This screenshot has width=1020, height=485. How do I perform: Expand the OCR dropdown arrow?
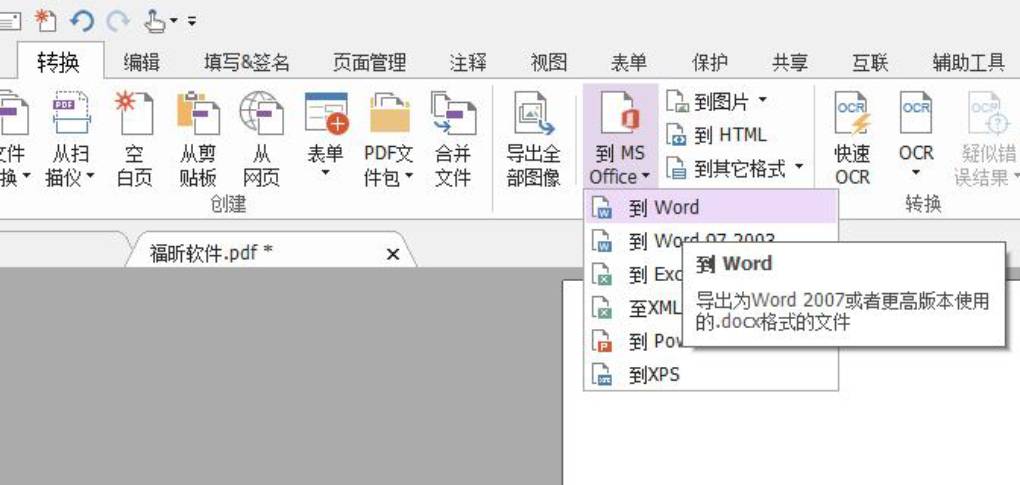point(916,173)
